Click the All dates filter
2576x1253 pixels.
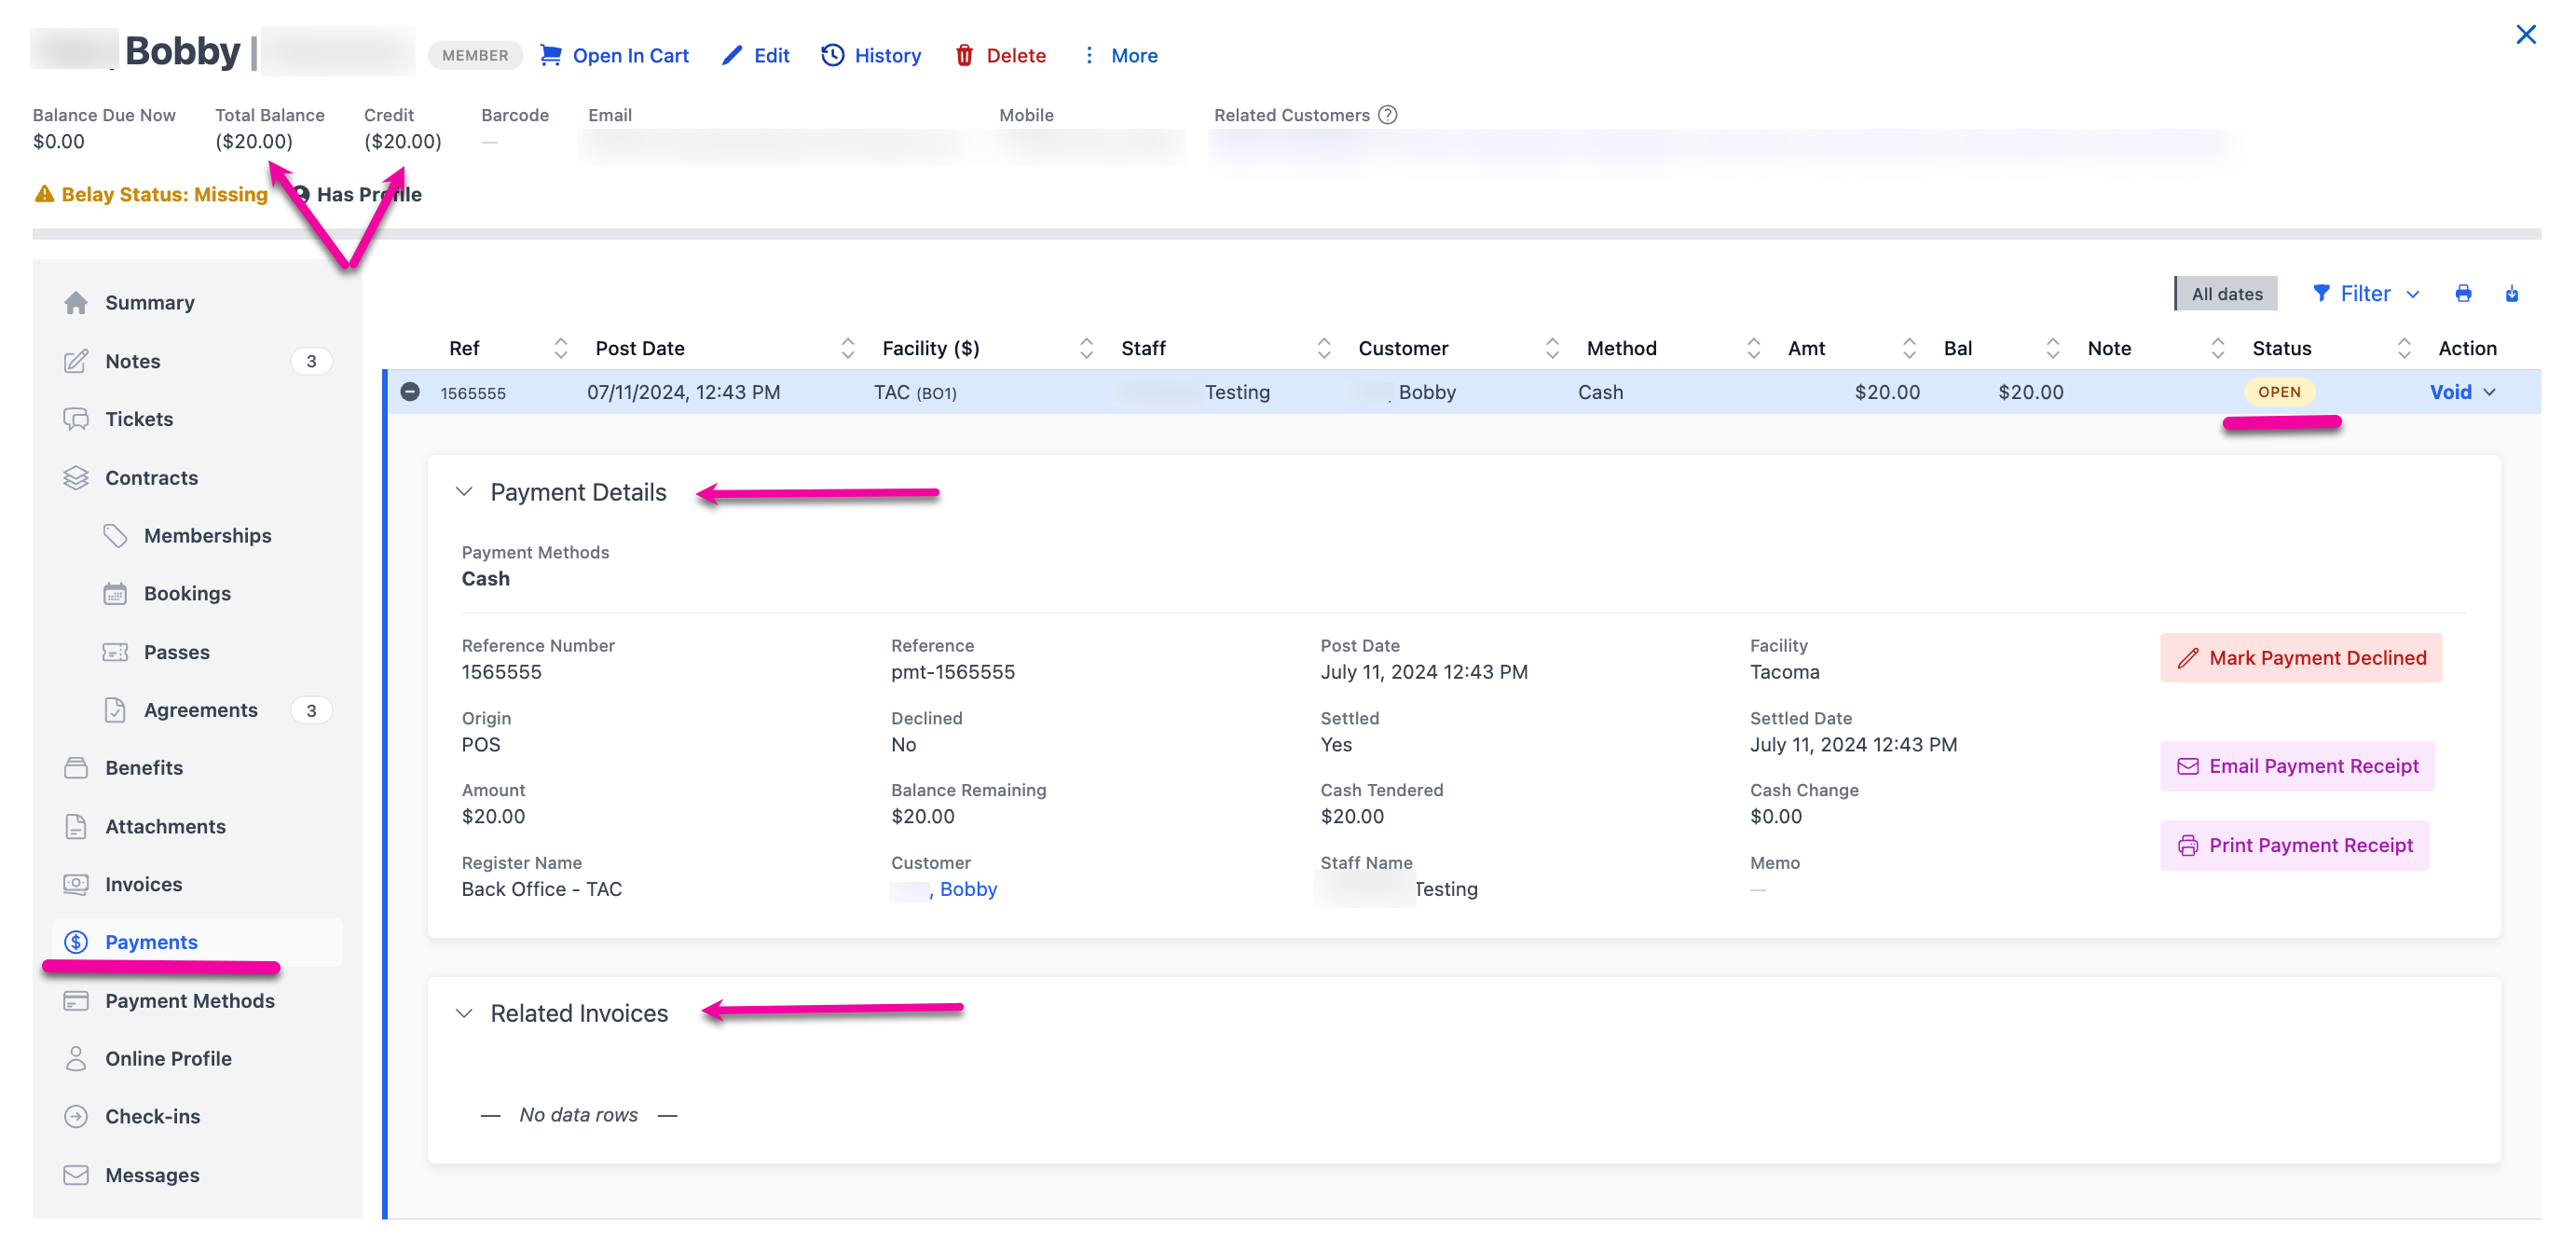point(2226,294)
